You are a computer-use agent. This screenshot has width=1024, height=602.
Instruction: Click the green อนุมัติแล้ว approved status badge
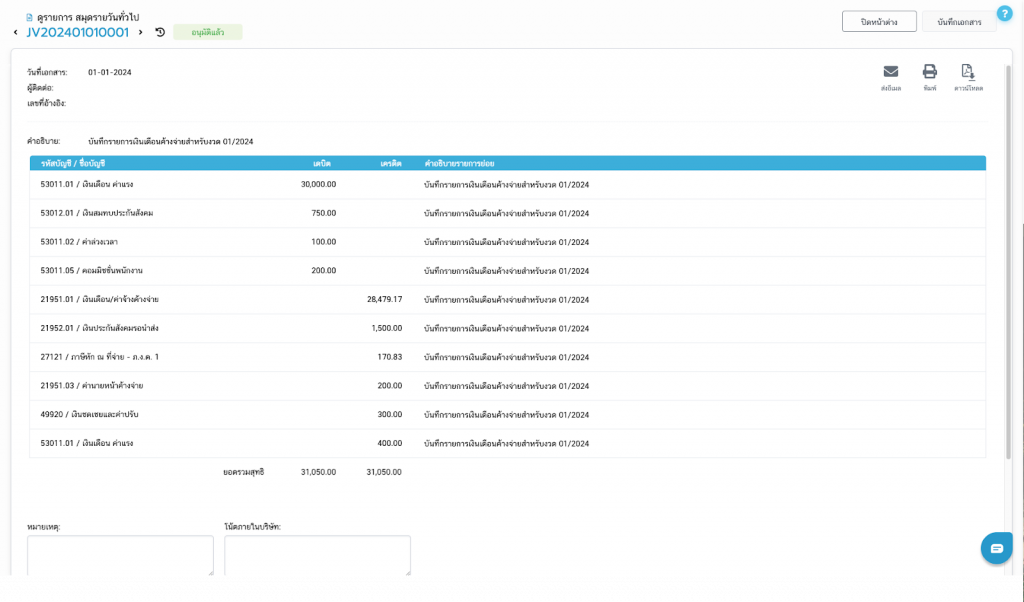click(207, 32)
